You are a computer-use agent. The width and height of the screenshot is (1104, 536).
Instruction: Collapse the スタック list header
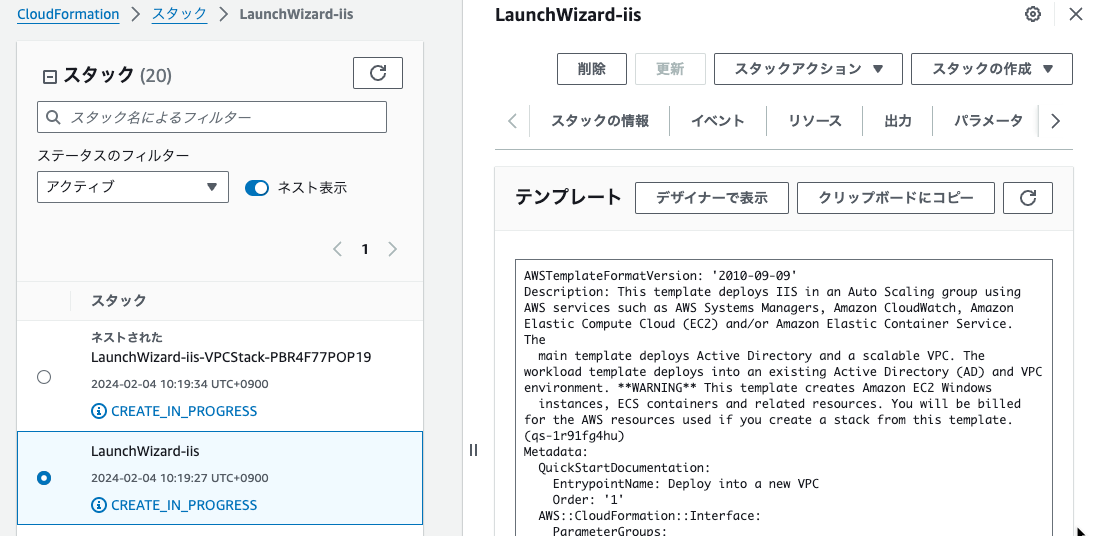49,77
